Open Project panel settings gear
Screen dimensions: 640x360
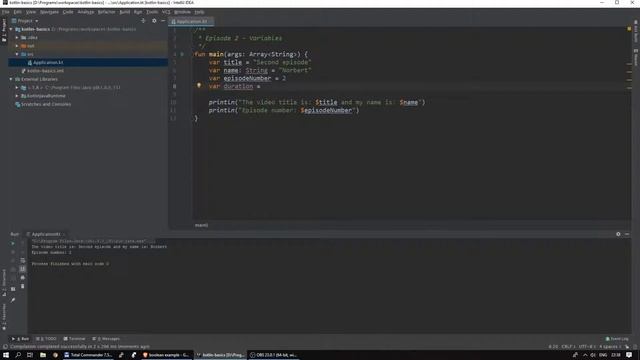pos(154,21)
